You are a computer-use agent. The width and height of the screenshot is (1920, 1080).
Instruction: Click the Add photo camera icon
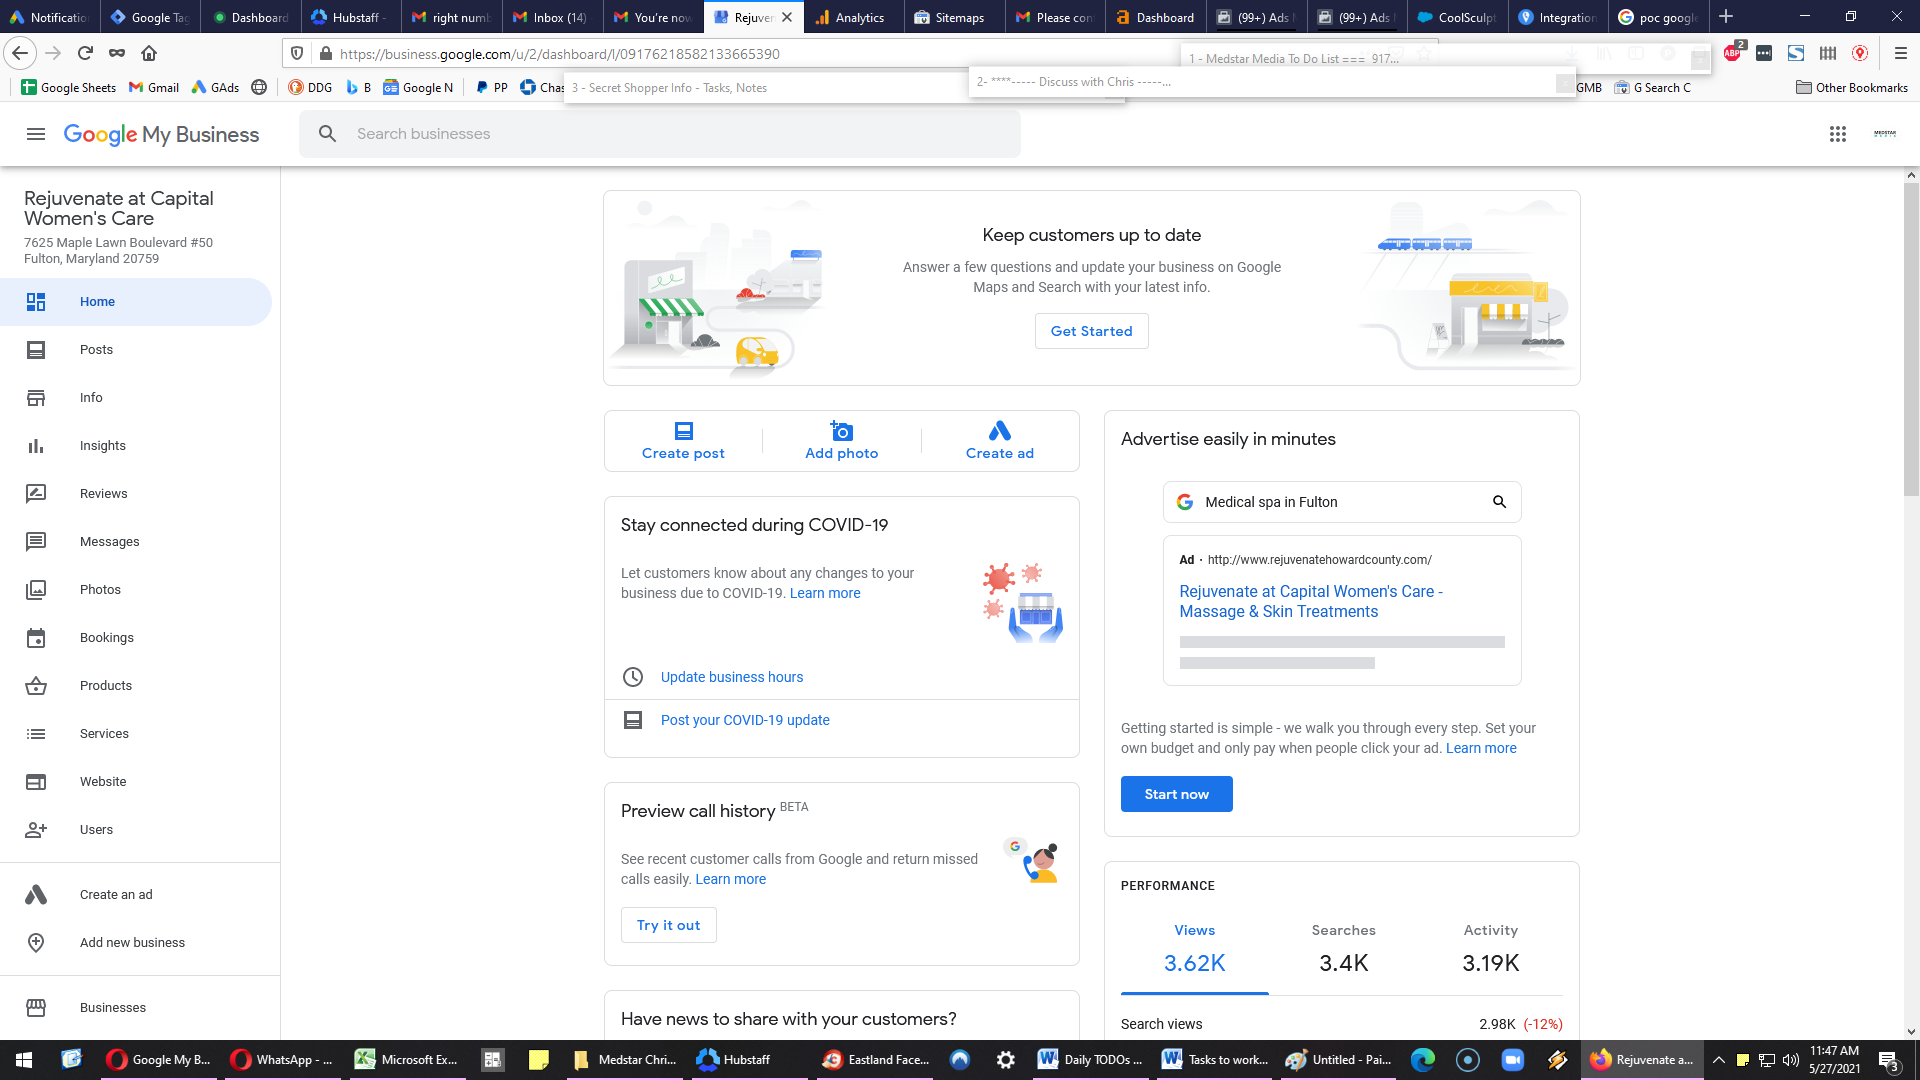(842, 431)
